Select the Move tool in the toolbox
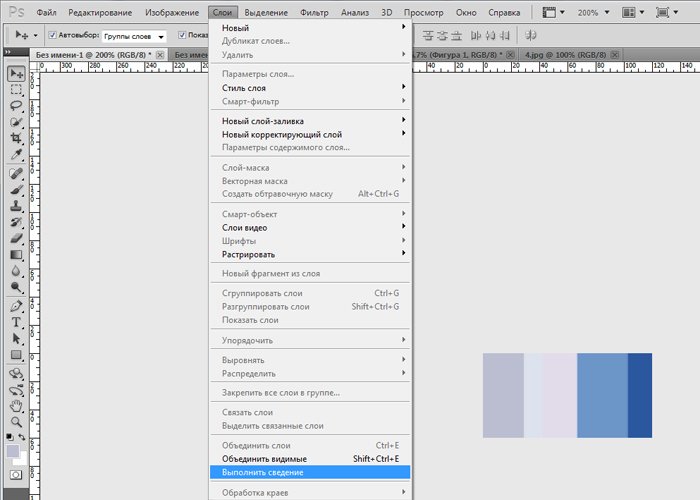700x500 pixels. (17, 73)
